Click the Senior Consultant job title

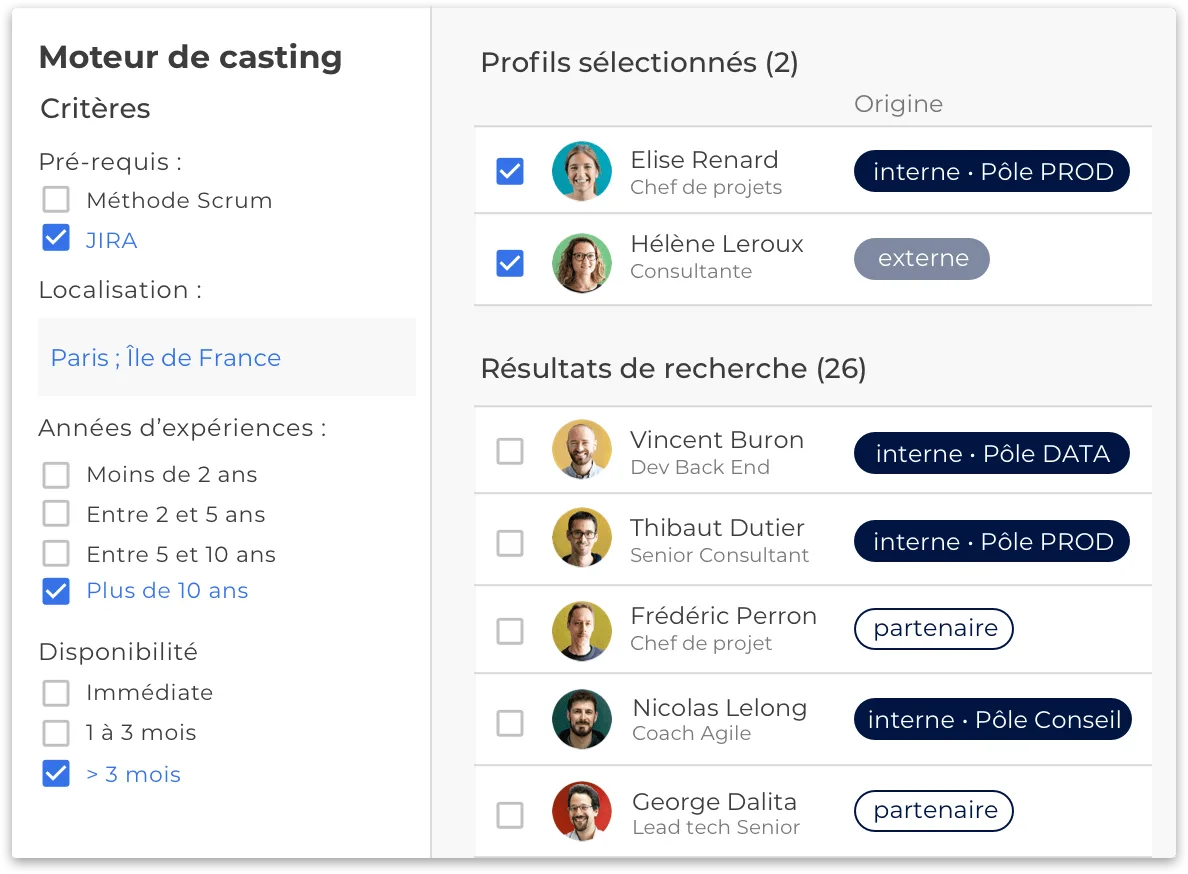[x=720, y=555]
